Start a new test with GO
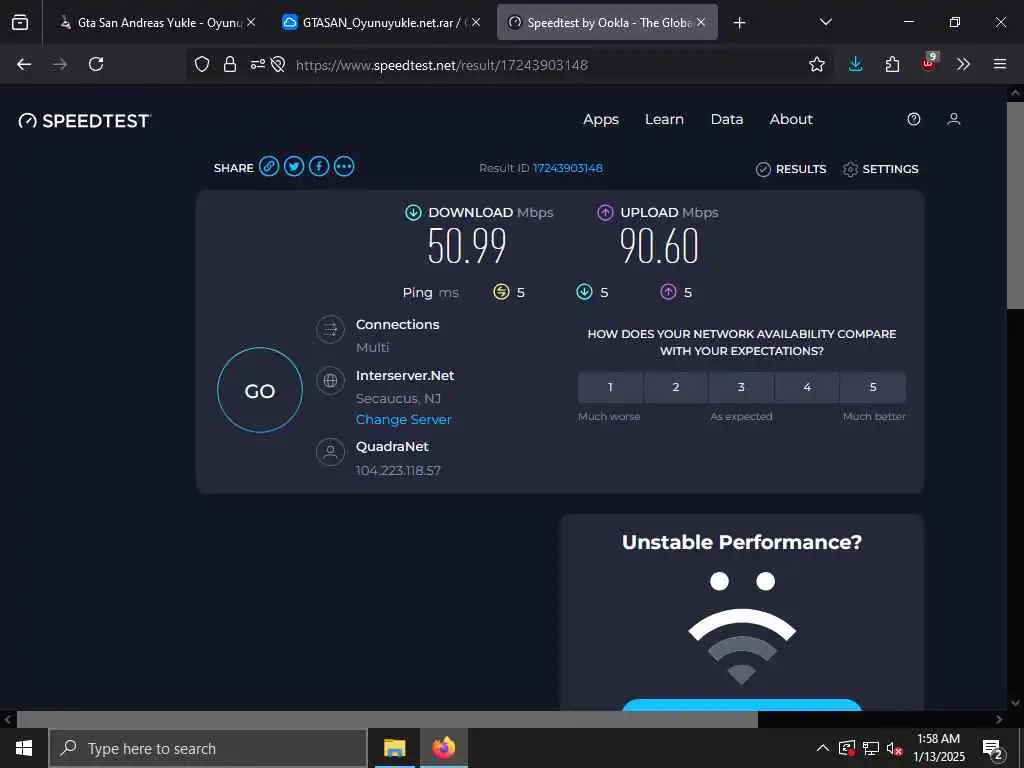This screenshot has width=1024, height=768. pyautogui.click(x=260, y=390)
